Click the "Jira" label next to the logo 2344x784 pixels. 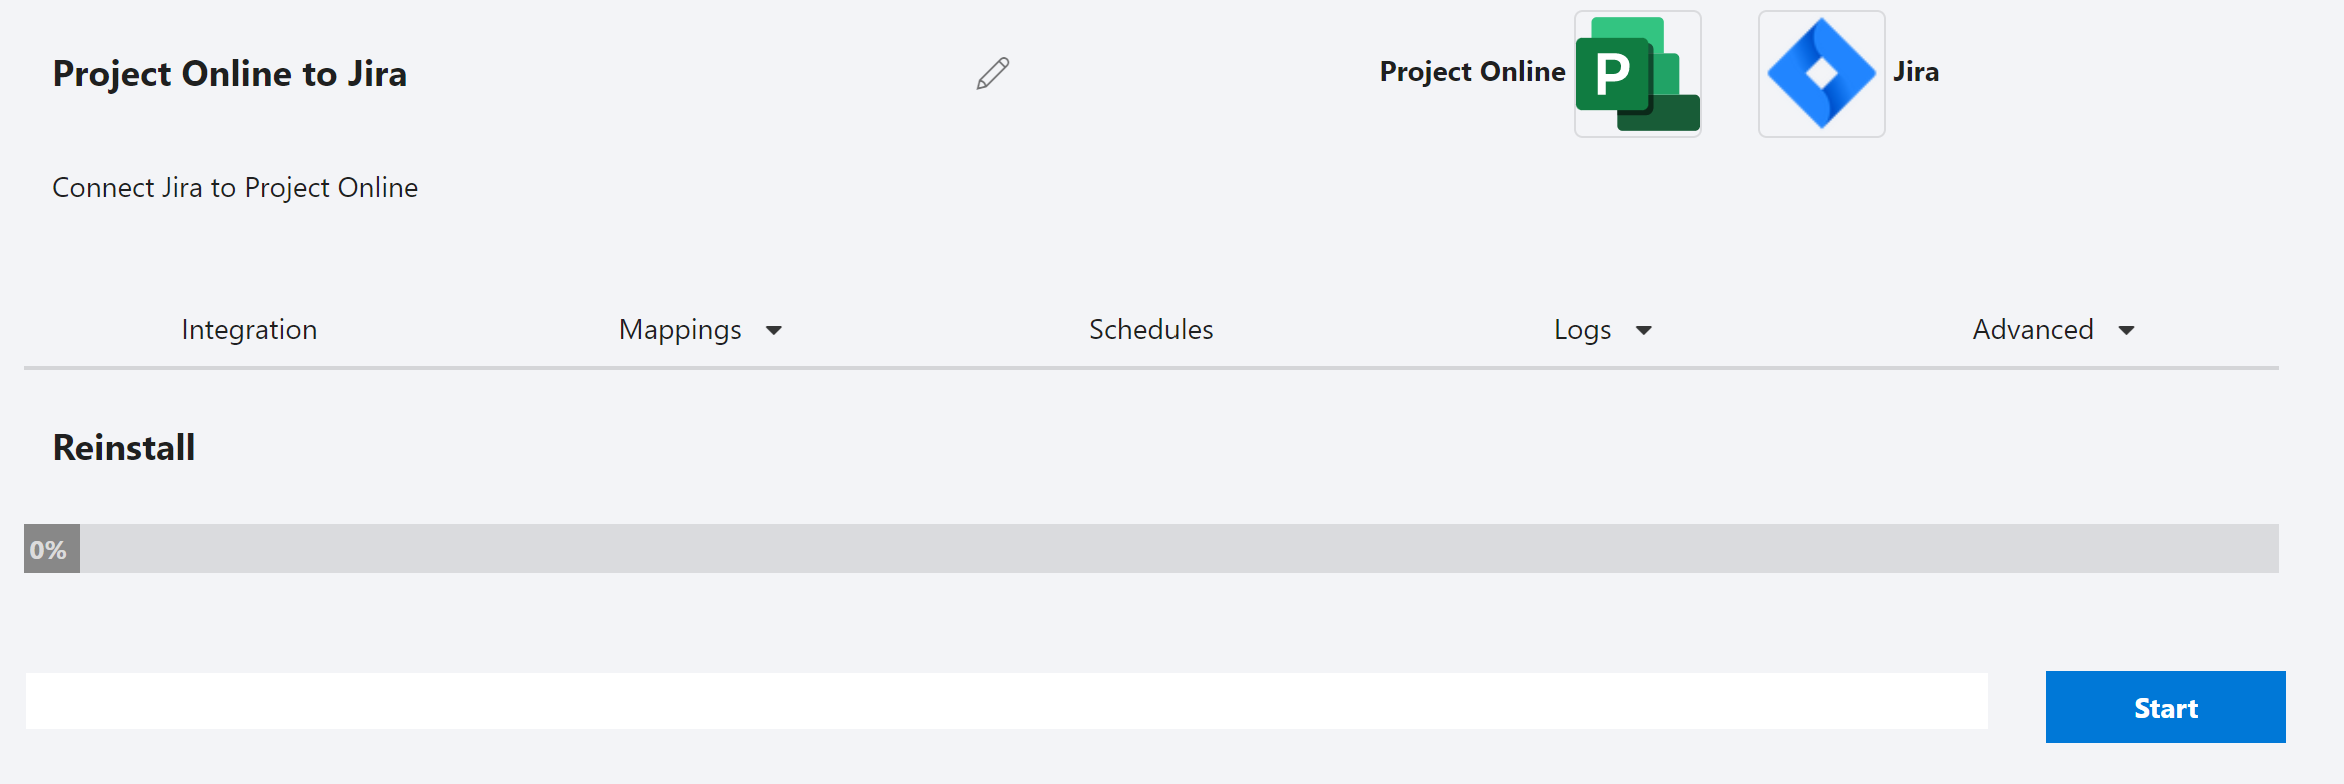[1916, 72]
